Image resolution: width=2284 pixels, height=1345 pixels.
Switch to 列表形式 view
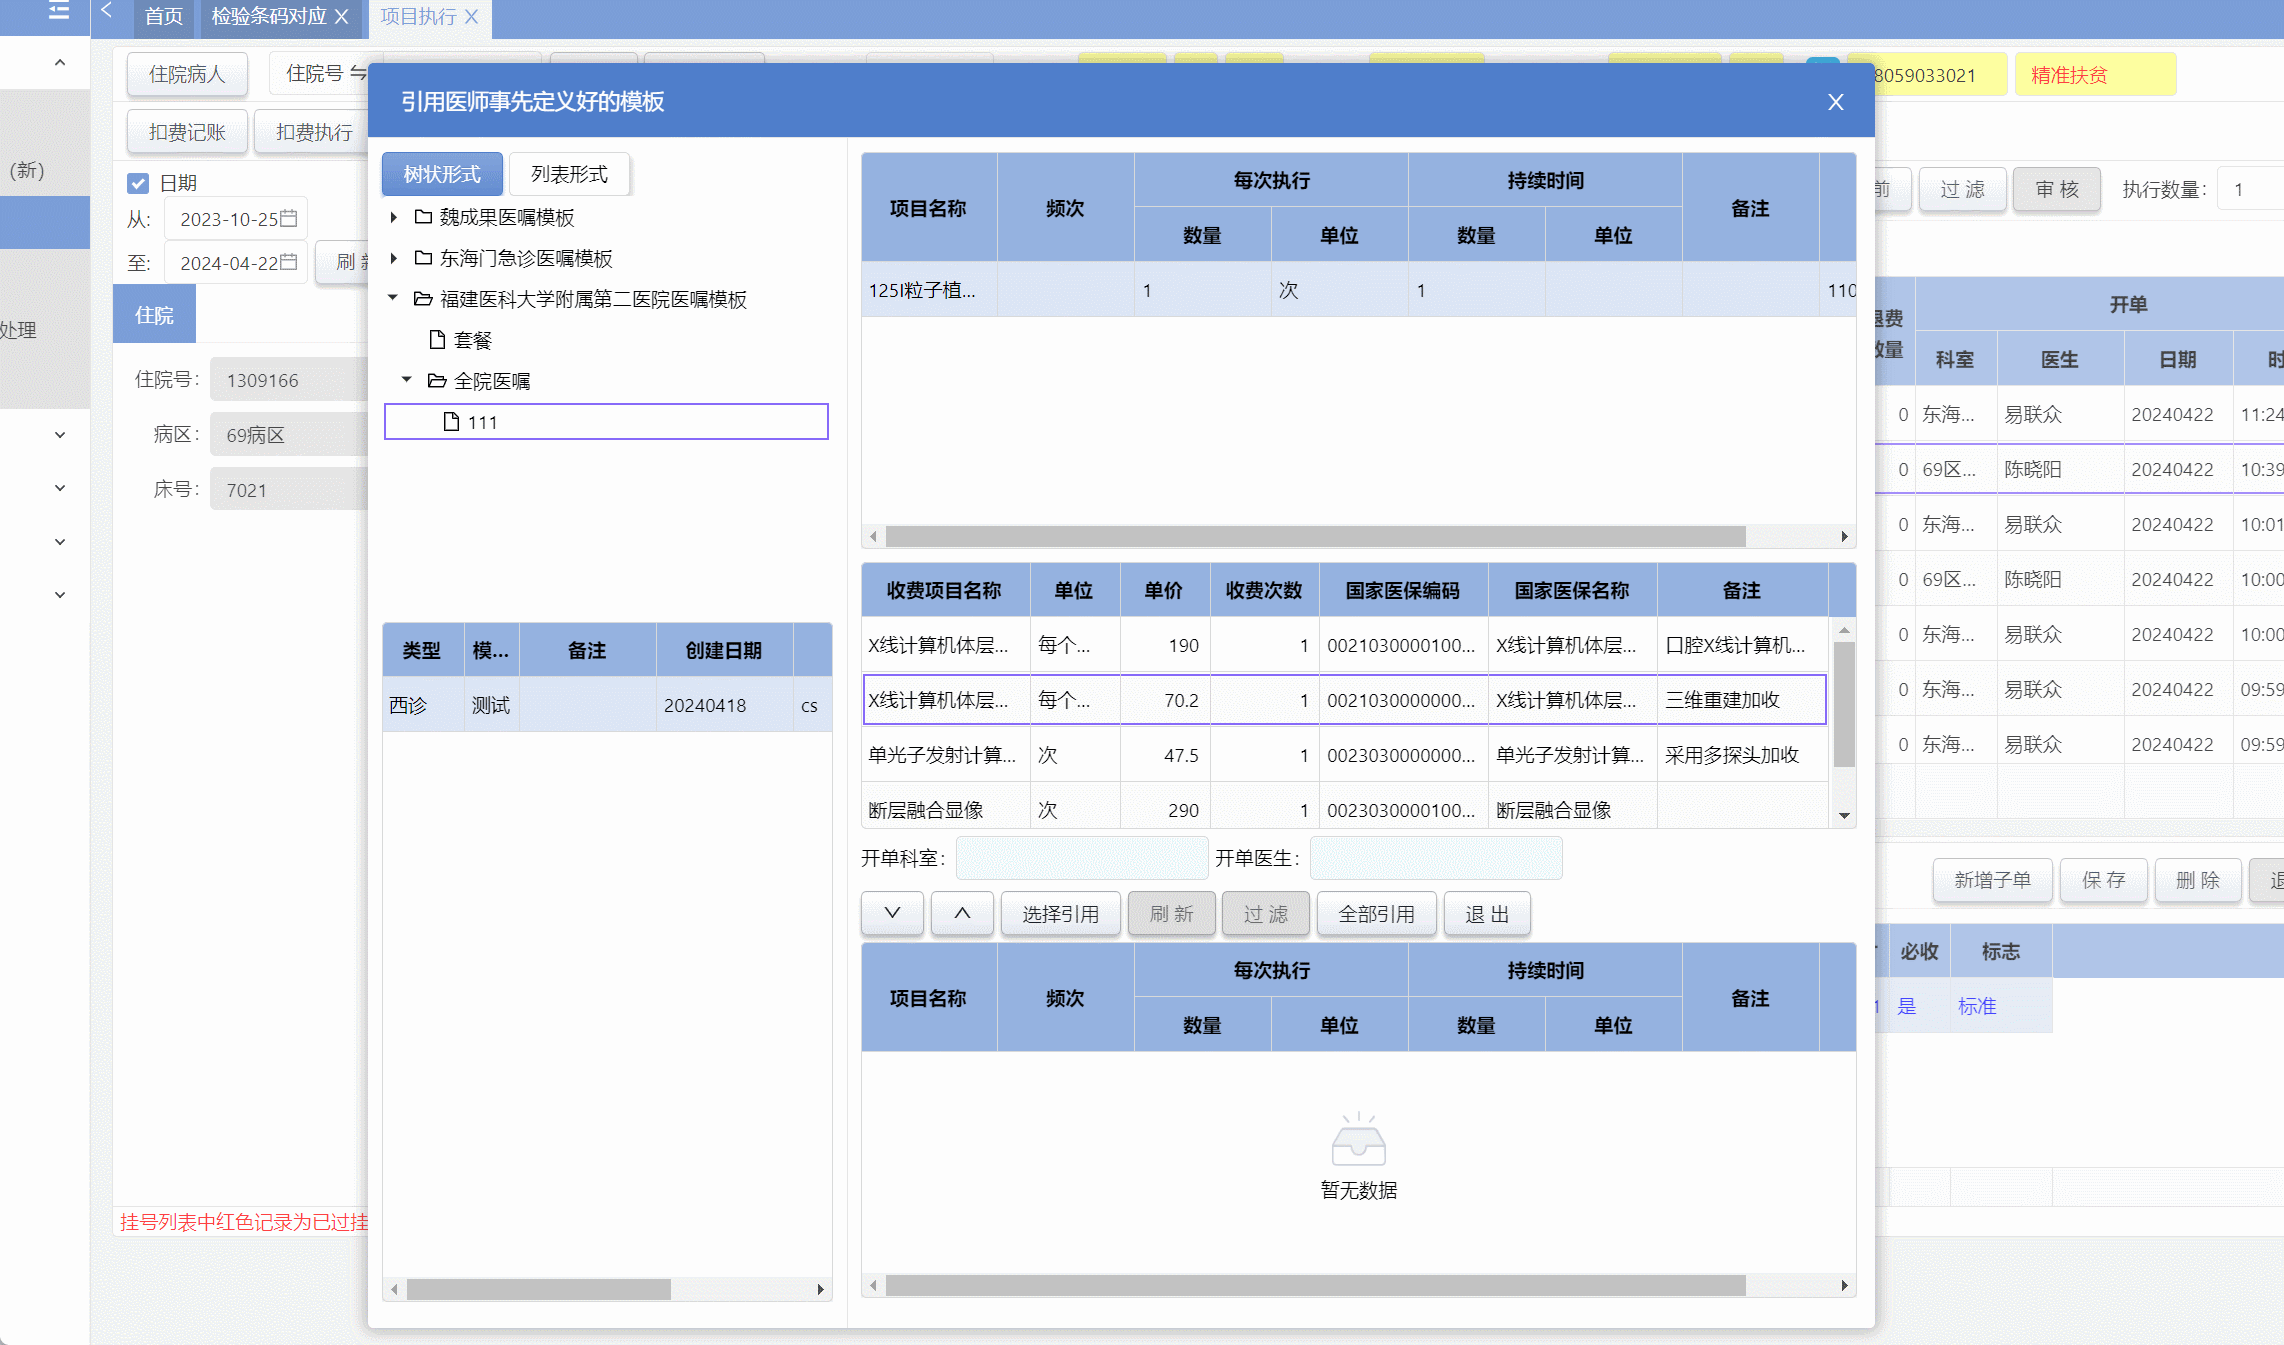point(569,174)
